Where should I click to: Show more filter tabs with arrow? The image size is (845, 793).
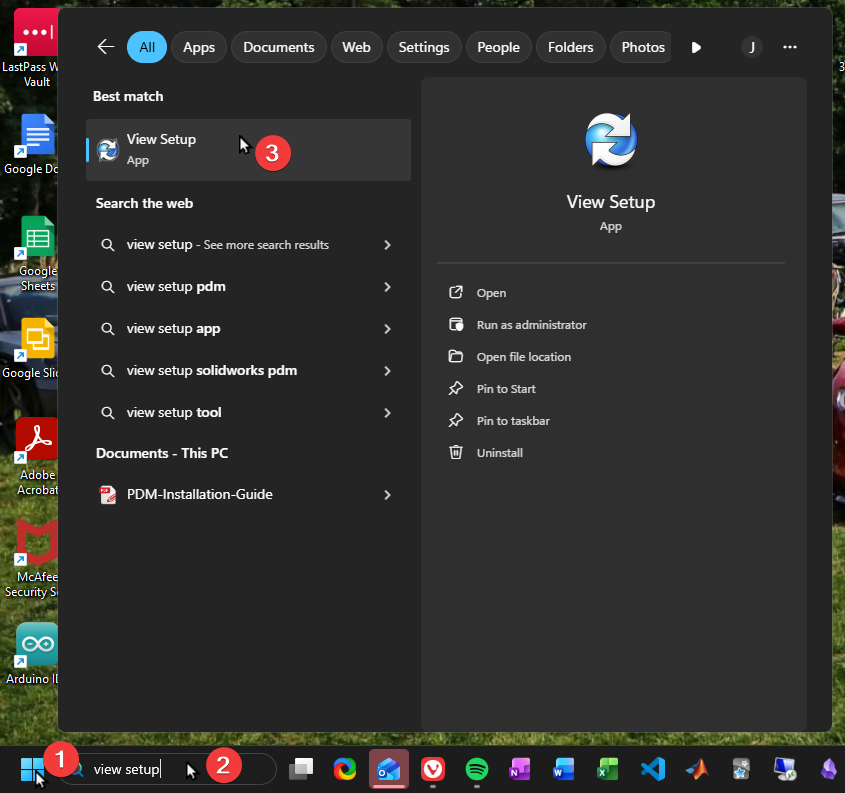coord(696,47)
